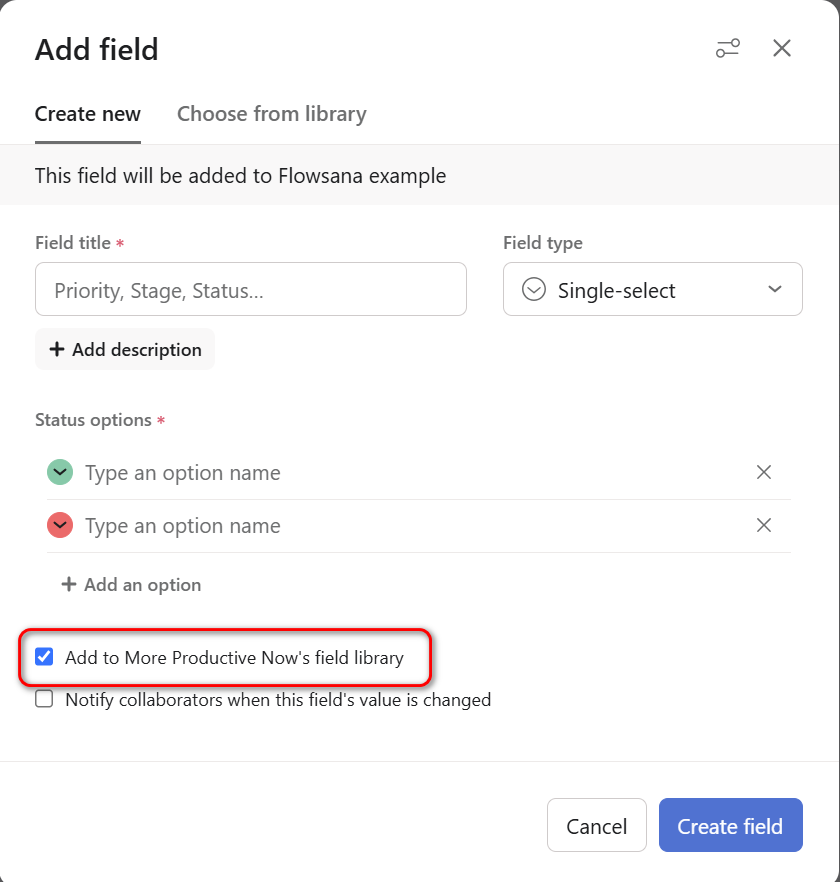
Task: Enable Notify collaborators when value changes
Action: [44, 699]
